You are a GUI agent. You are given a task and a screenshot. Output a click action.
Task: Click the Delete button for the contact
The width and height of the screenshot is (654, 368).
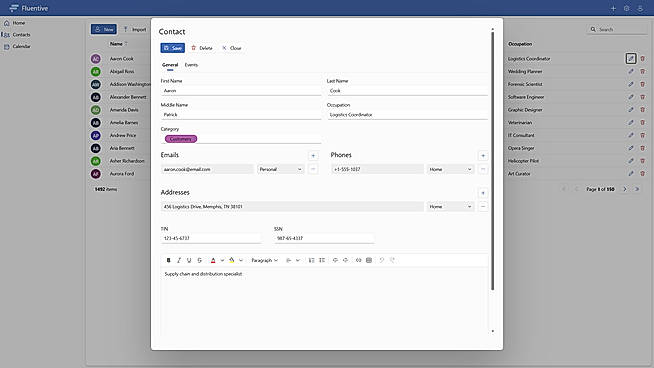coord(202,48)
